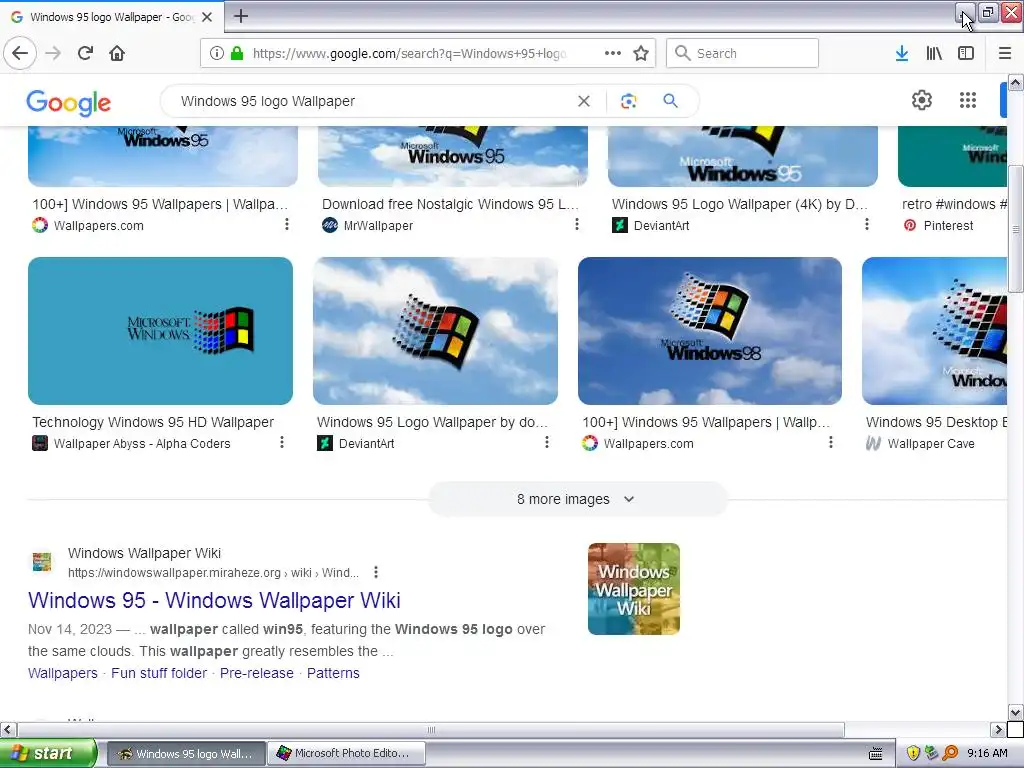
Task: Click the security shield tray icon
Action: click(913, 754)
